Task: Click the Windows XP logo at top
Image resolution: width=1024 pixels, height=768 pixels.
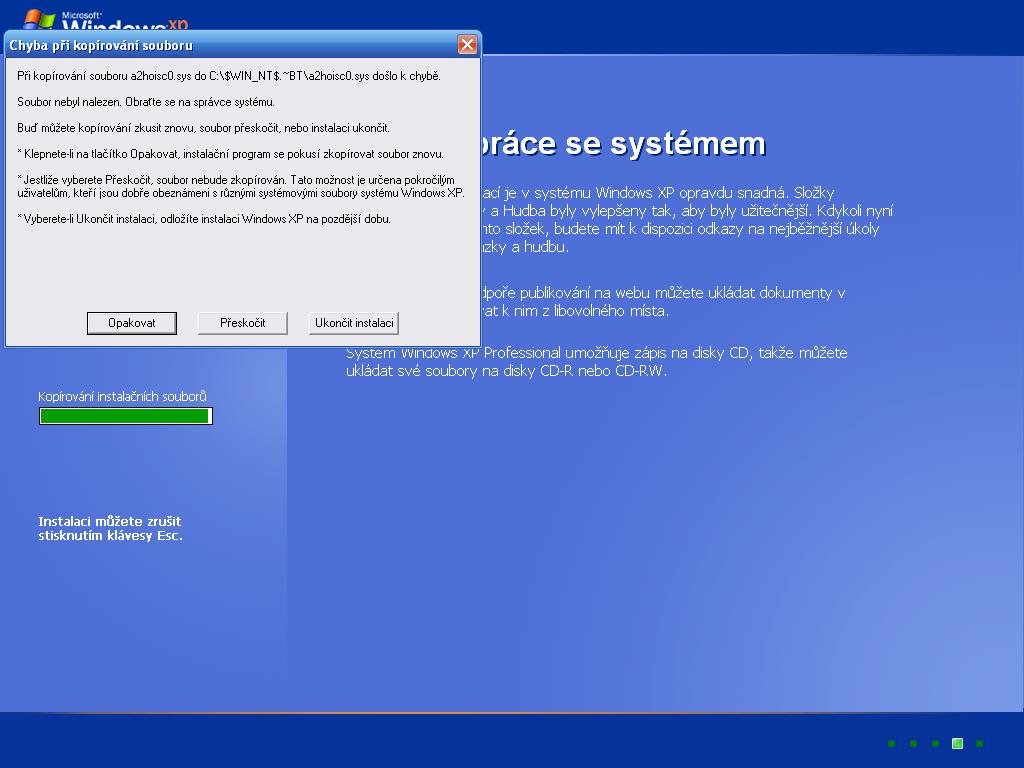Action: click(x=106, y=20)
